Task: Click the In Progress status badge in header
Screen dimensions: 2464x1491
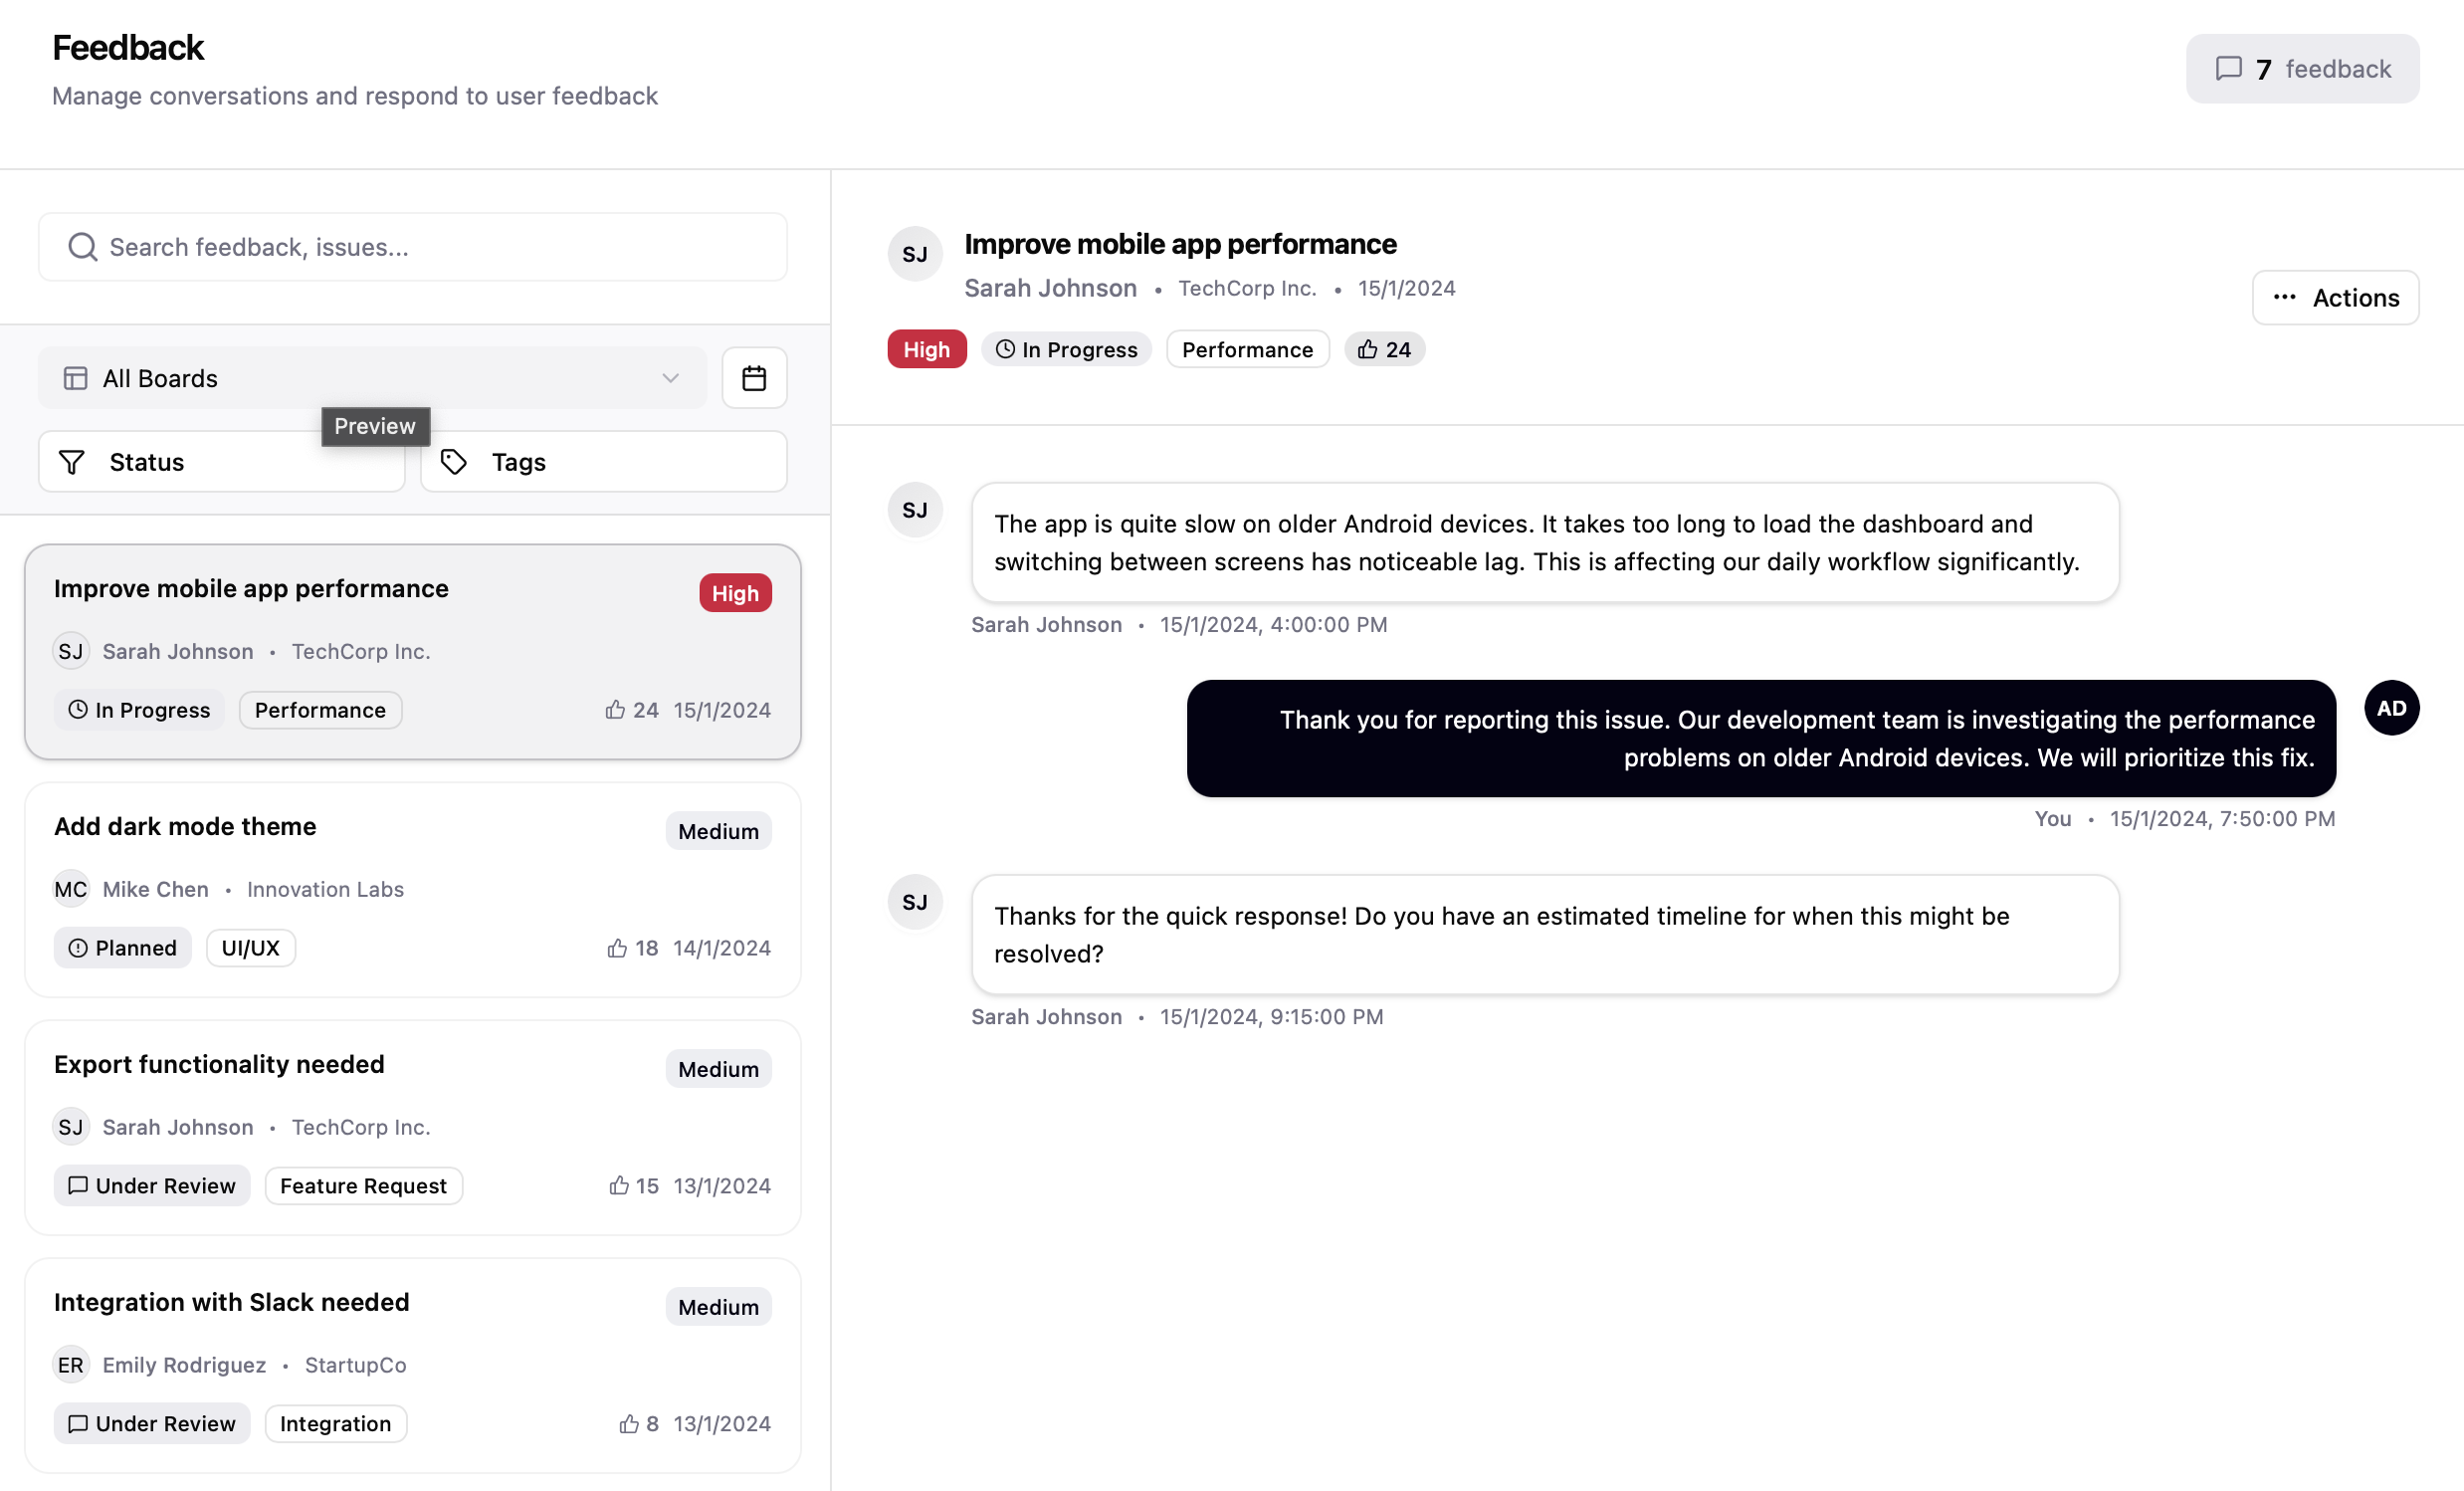Action: point(1066,349)
